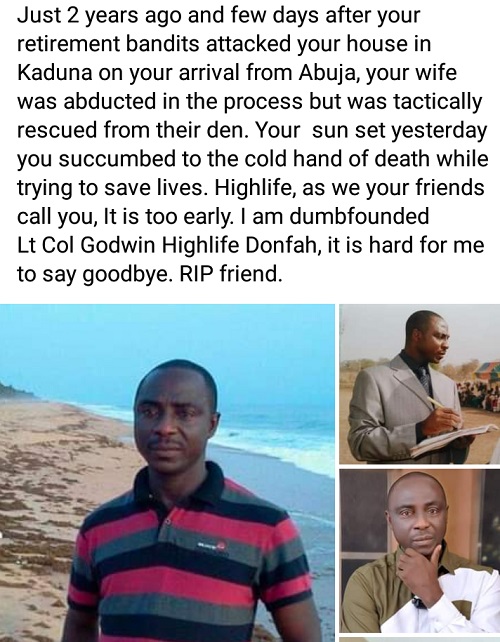Image resolution: width=500 pixels, height=642 pixels.
Task: Open the large beach photo
Action: coord(167,473)
